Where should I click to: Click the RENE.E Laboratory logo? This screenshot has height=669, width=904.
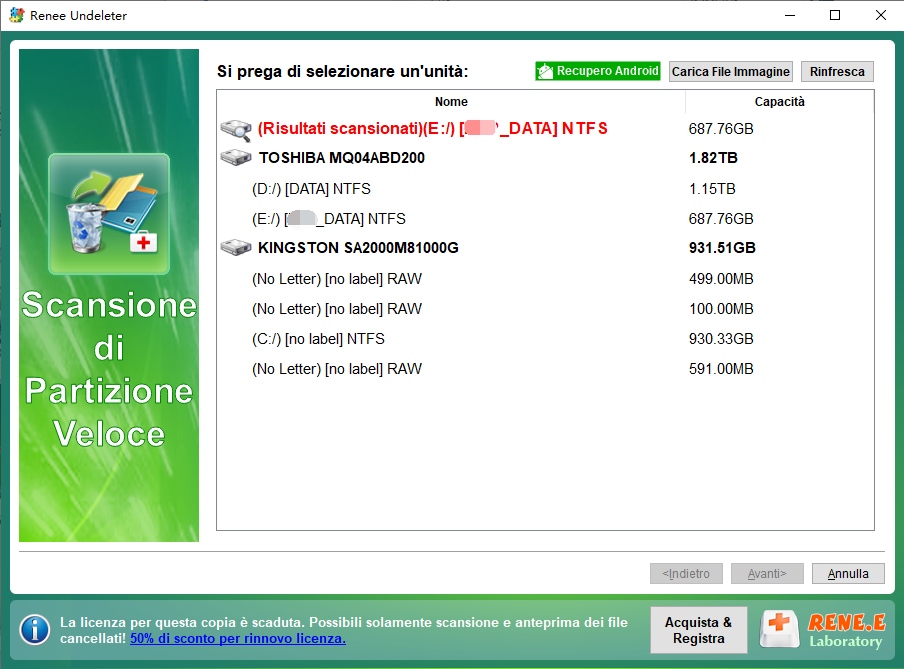(x=822, y=630)
